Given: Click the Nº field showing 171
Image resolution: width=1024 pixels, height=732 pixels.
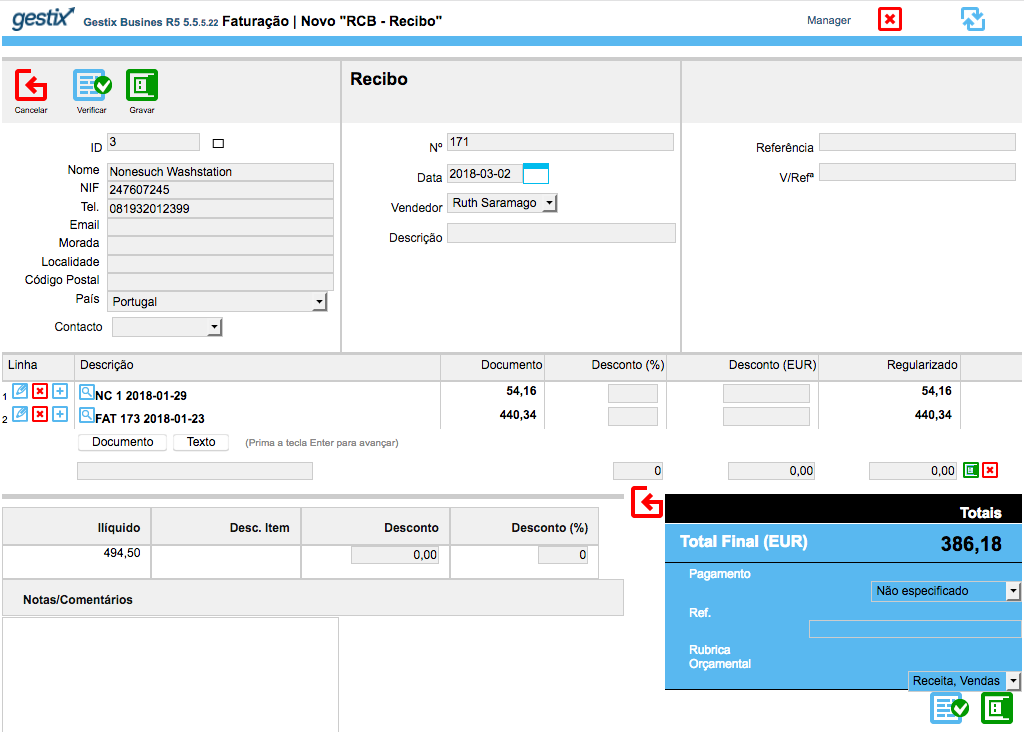Looking at the screenshot, I should (560, 142).
